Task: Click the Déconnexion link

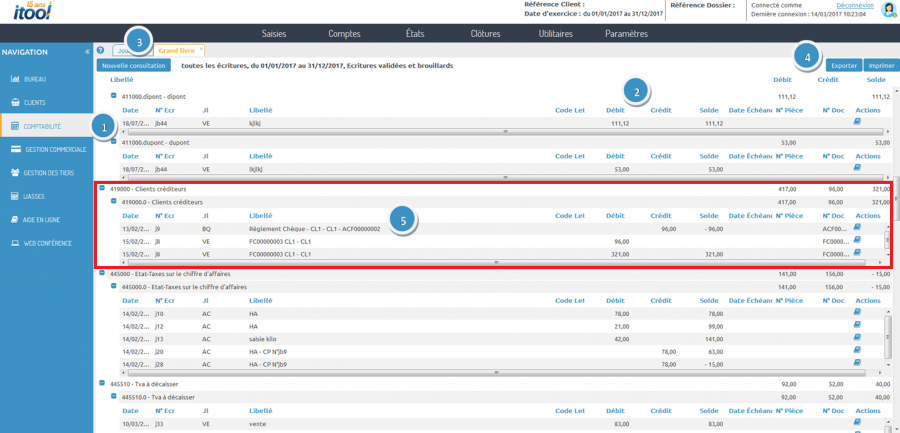Action: pos(855,5)
